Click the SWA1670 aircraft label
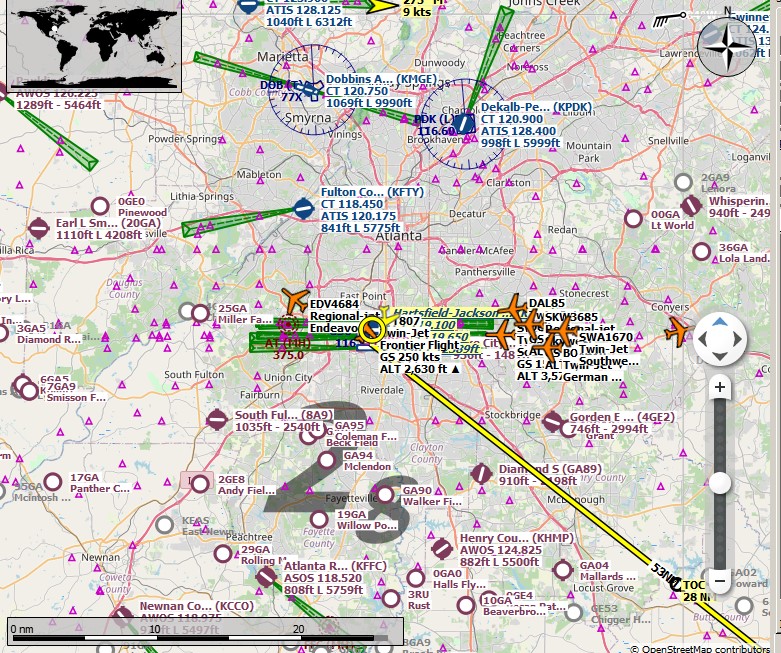The height and width of the screenshot is (653, 781). (606, 337)
